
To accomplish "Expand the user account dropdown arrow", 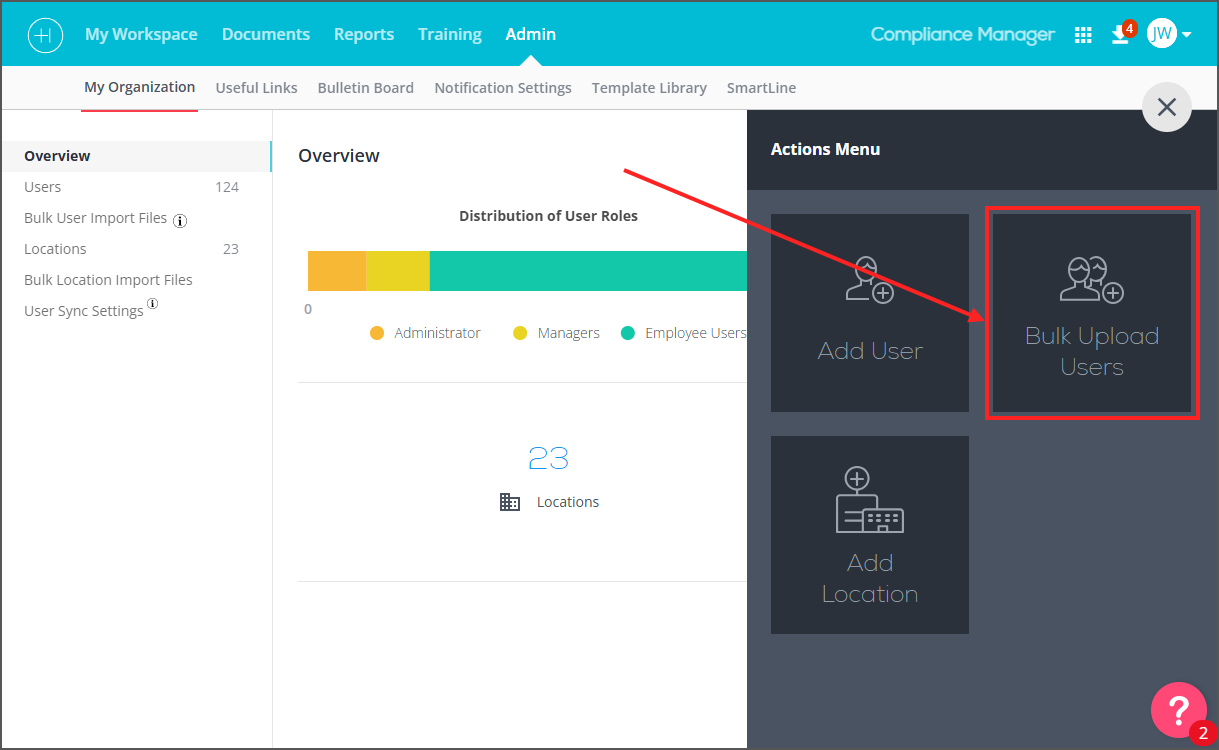I will click(1186, 35).
